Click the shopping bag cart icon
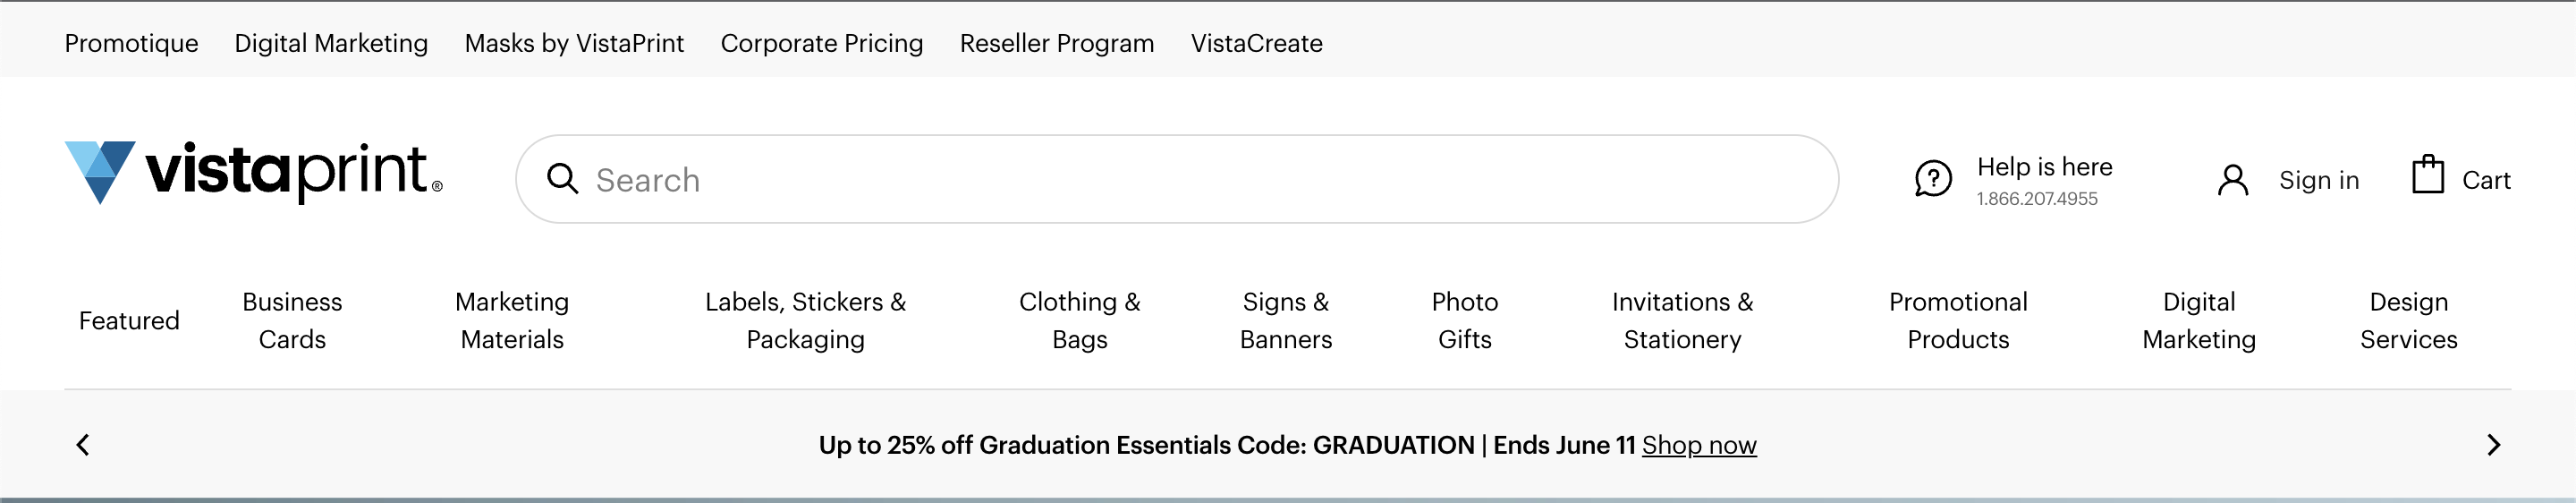The width and height of the screenshot is (2576, 503). [2427, 175]
